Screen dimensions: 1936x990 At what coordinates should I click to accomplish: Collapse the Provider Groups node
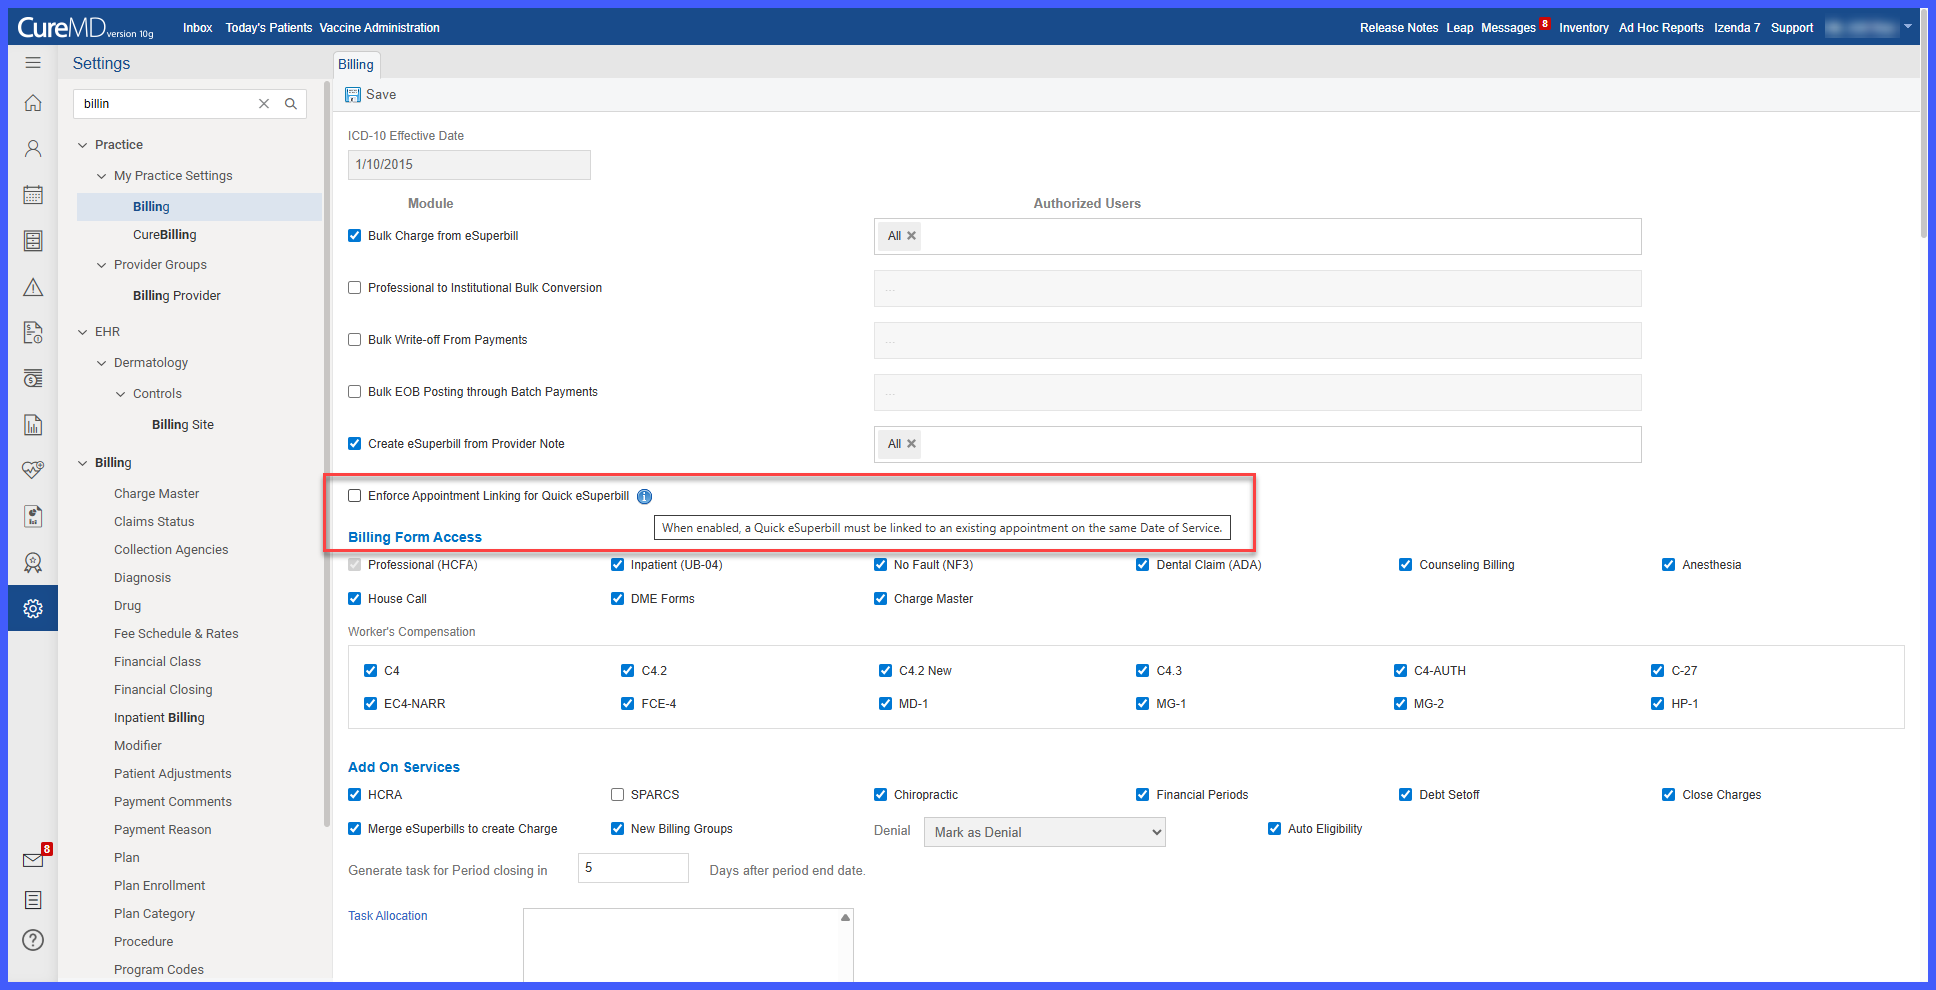pos(102,265)
